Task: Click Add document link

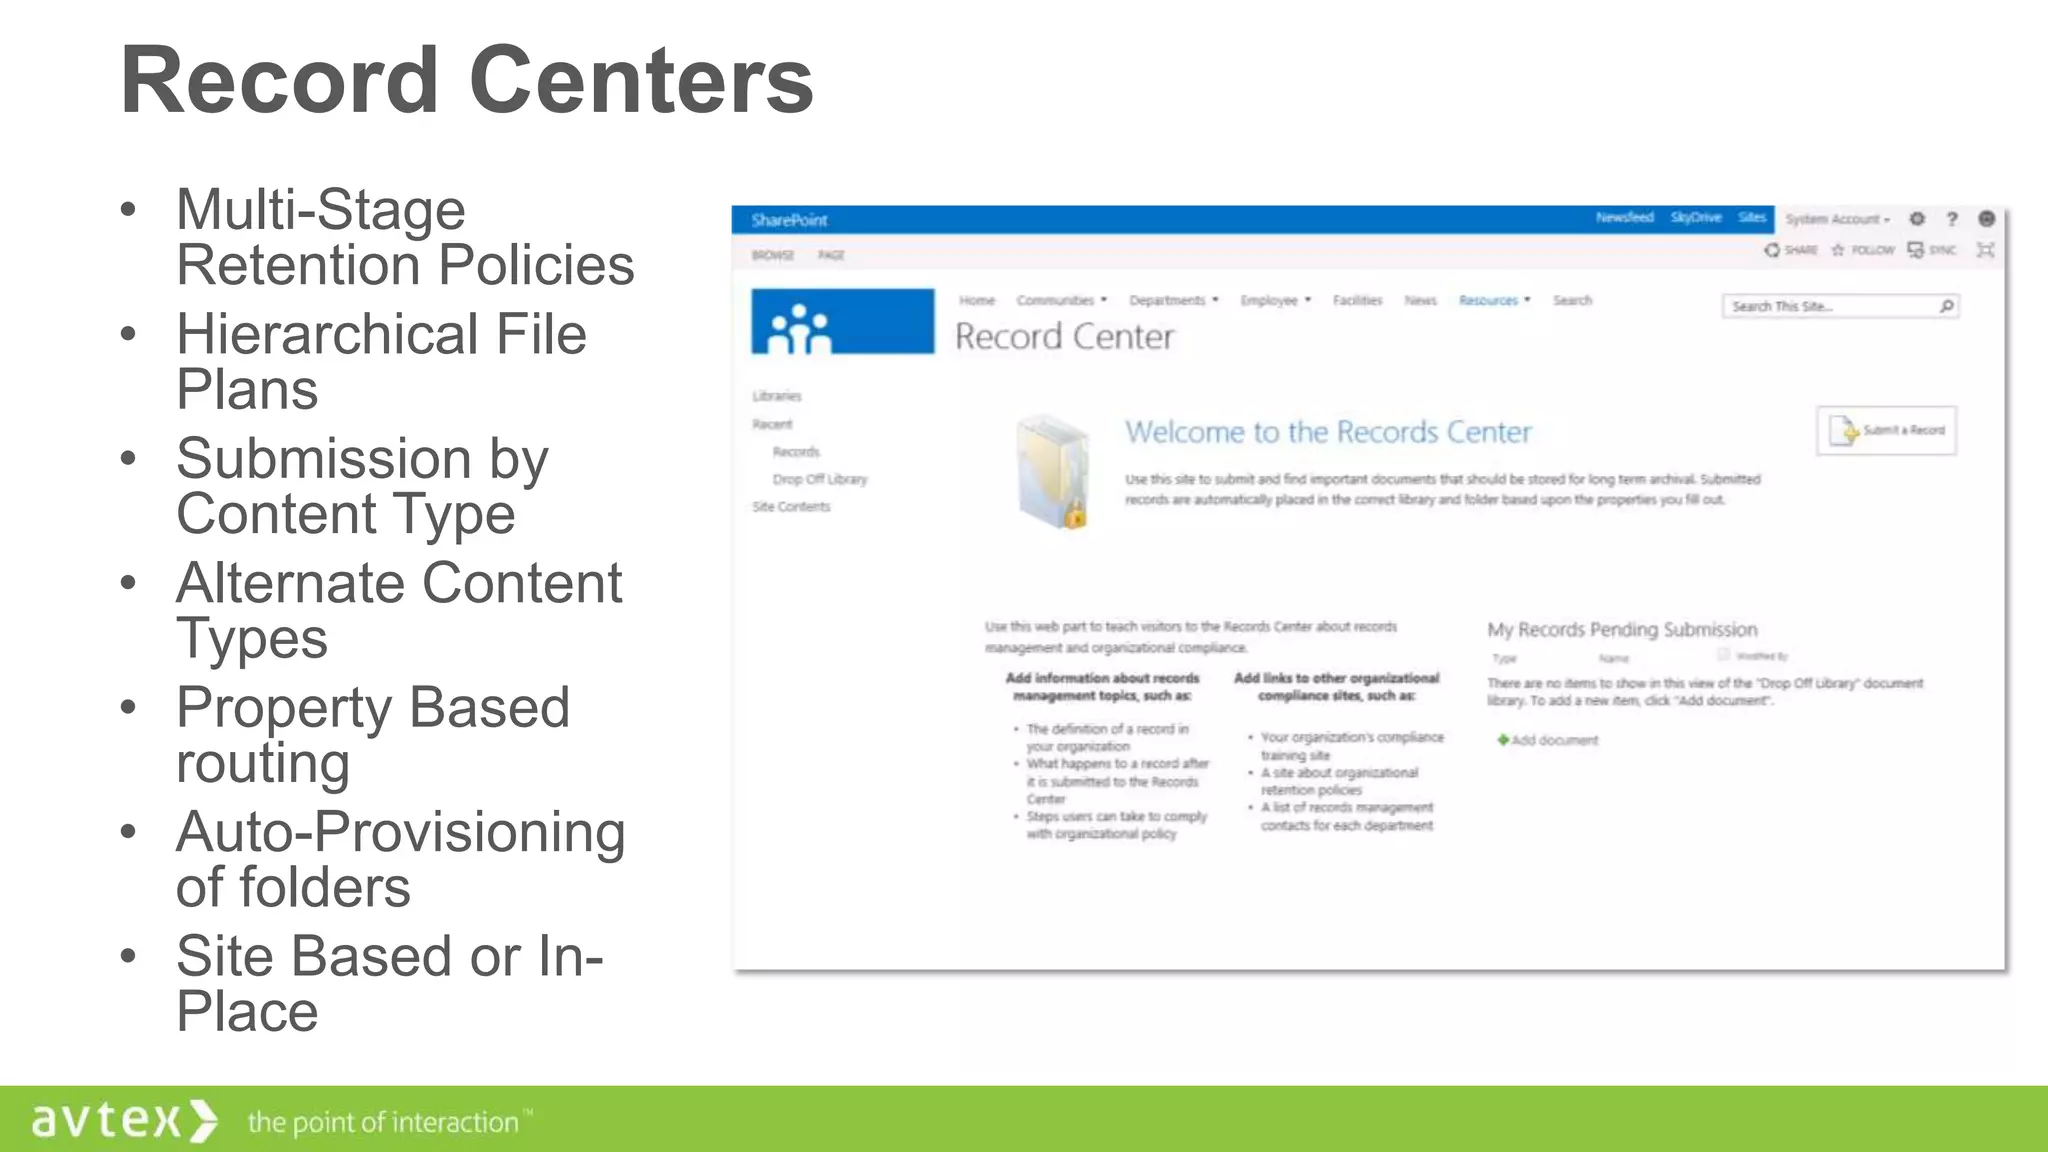Action: click(1555, 740)
